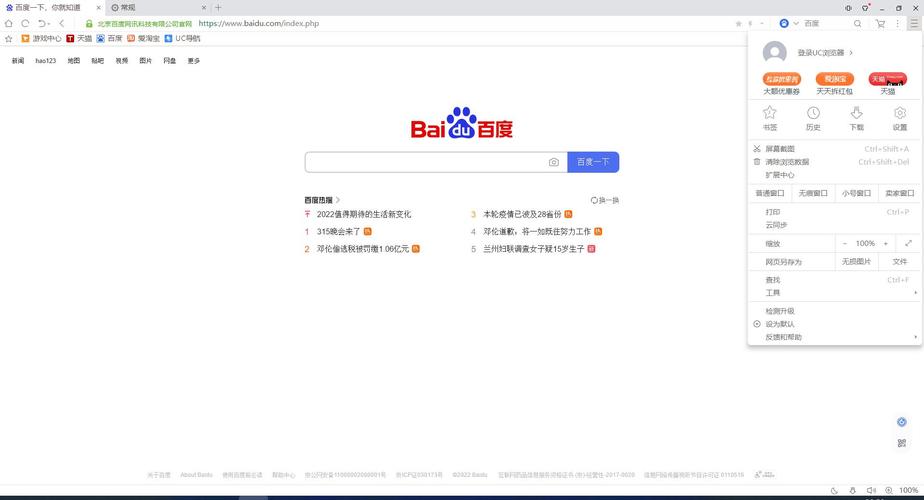Image resolution: width=924 pixels, height=500 pixels.
Task: Click the home button in browser toolbar
Action: pyautogui.click(x=9, y=24)
